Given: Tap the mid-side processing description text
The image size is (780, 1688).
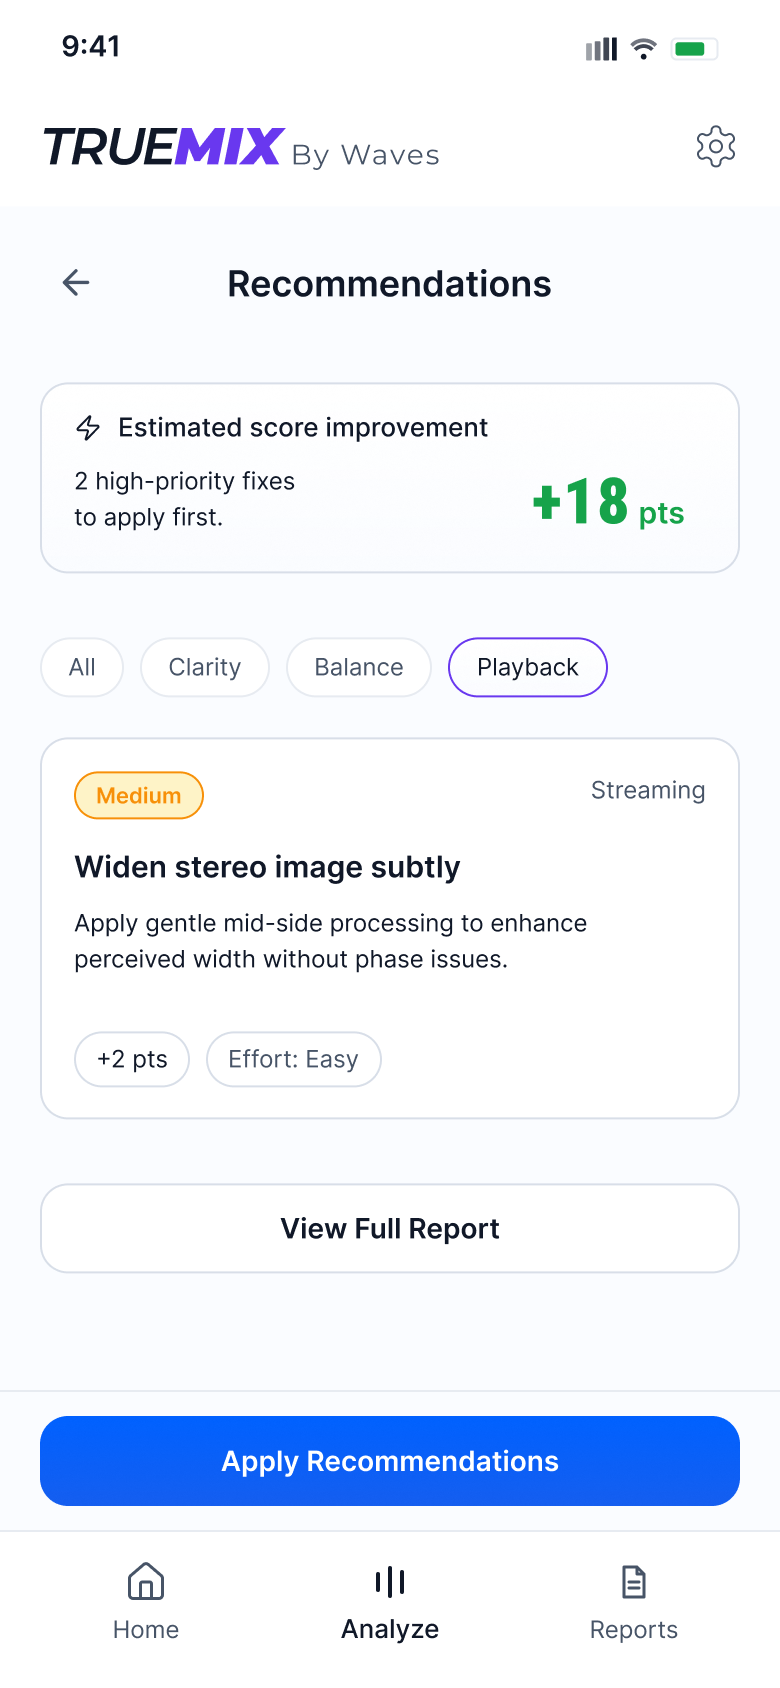Looking at the screenshot, I should click(x=331, y=941).
